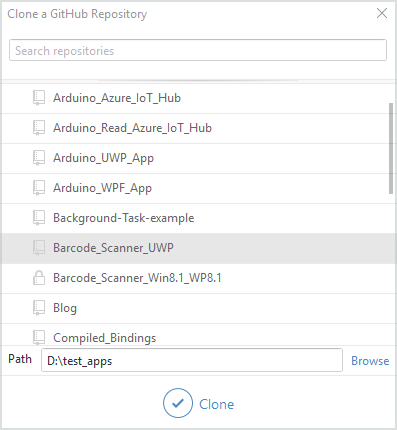Choose the private Barcode_Scanner_Win8.1_WP8.1 name

pos(137,278)
